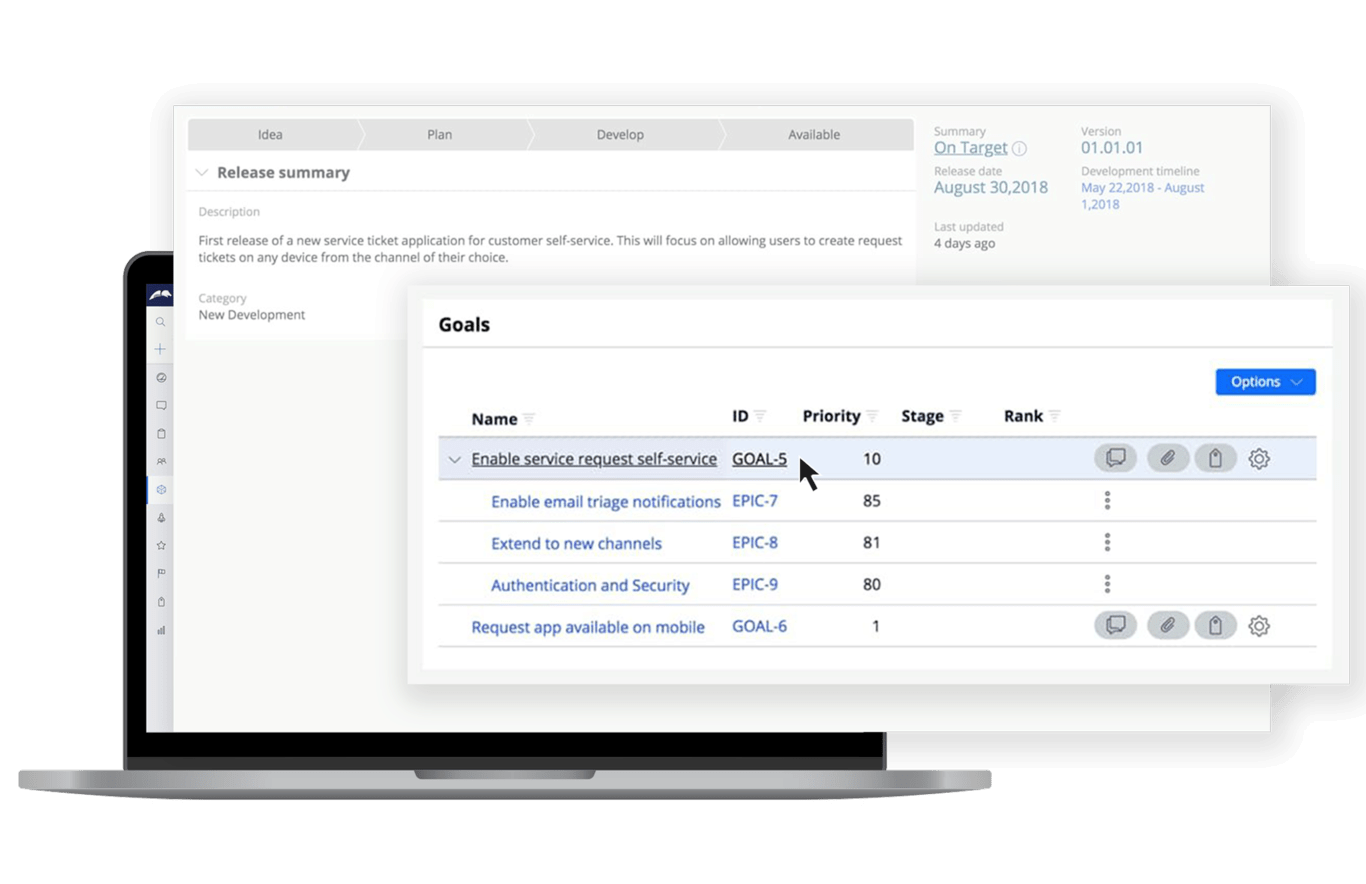Open comments for the GOAL-5 row

point(1115,457)
